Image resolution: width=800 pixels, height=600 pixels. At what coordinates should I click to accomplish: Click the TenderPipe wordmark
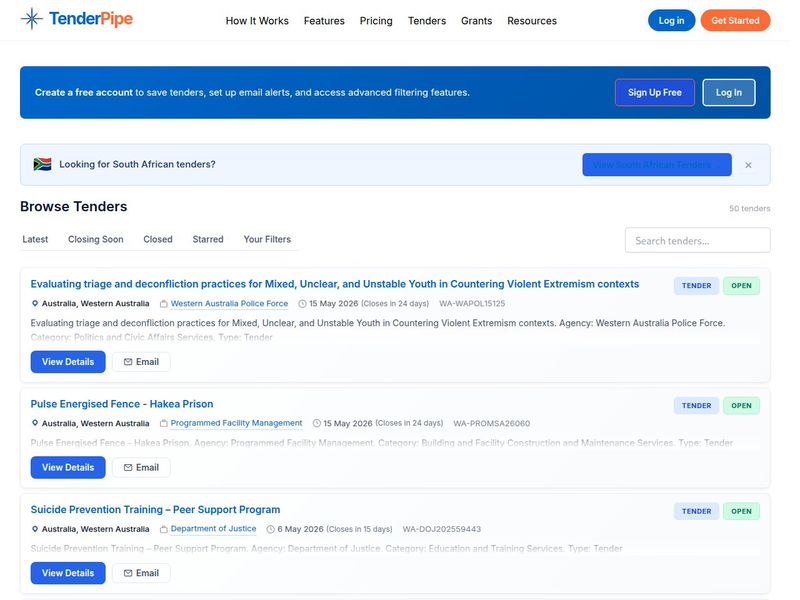(91, 19)
